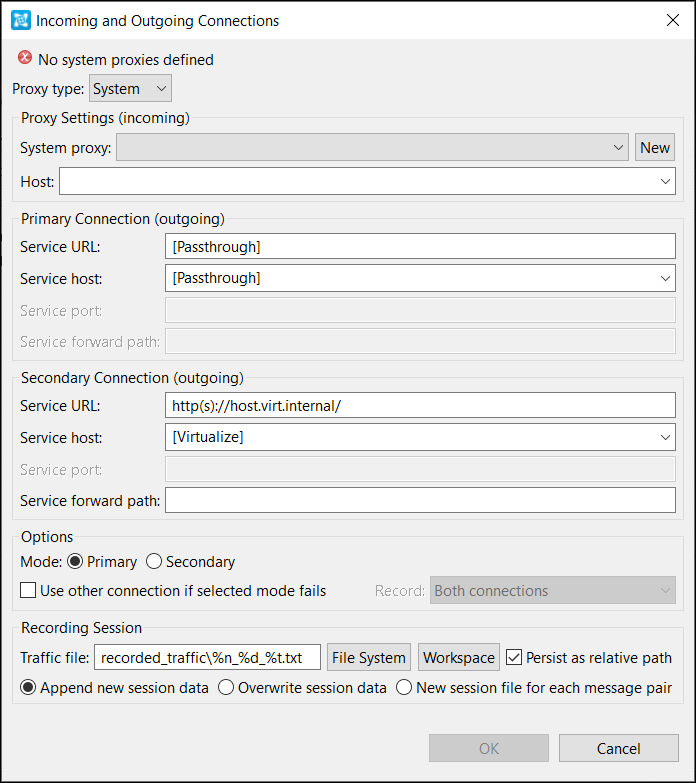Open the Proxy type dropdown
Image resolution: width=696 pixels, height=783 pixels.
coord(130,88)
